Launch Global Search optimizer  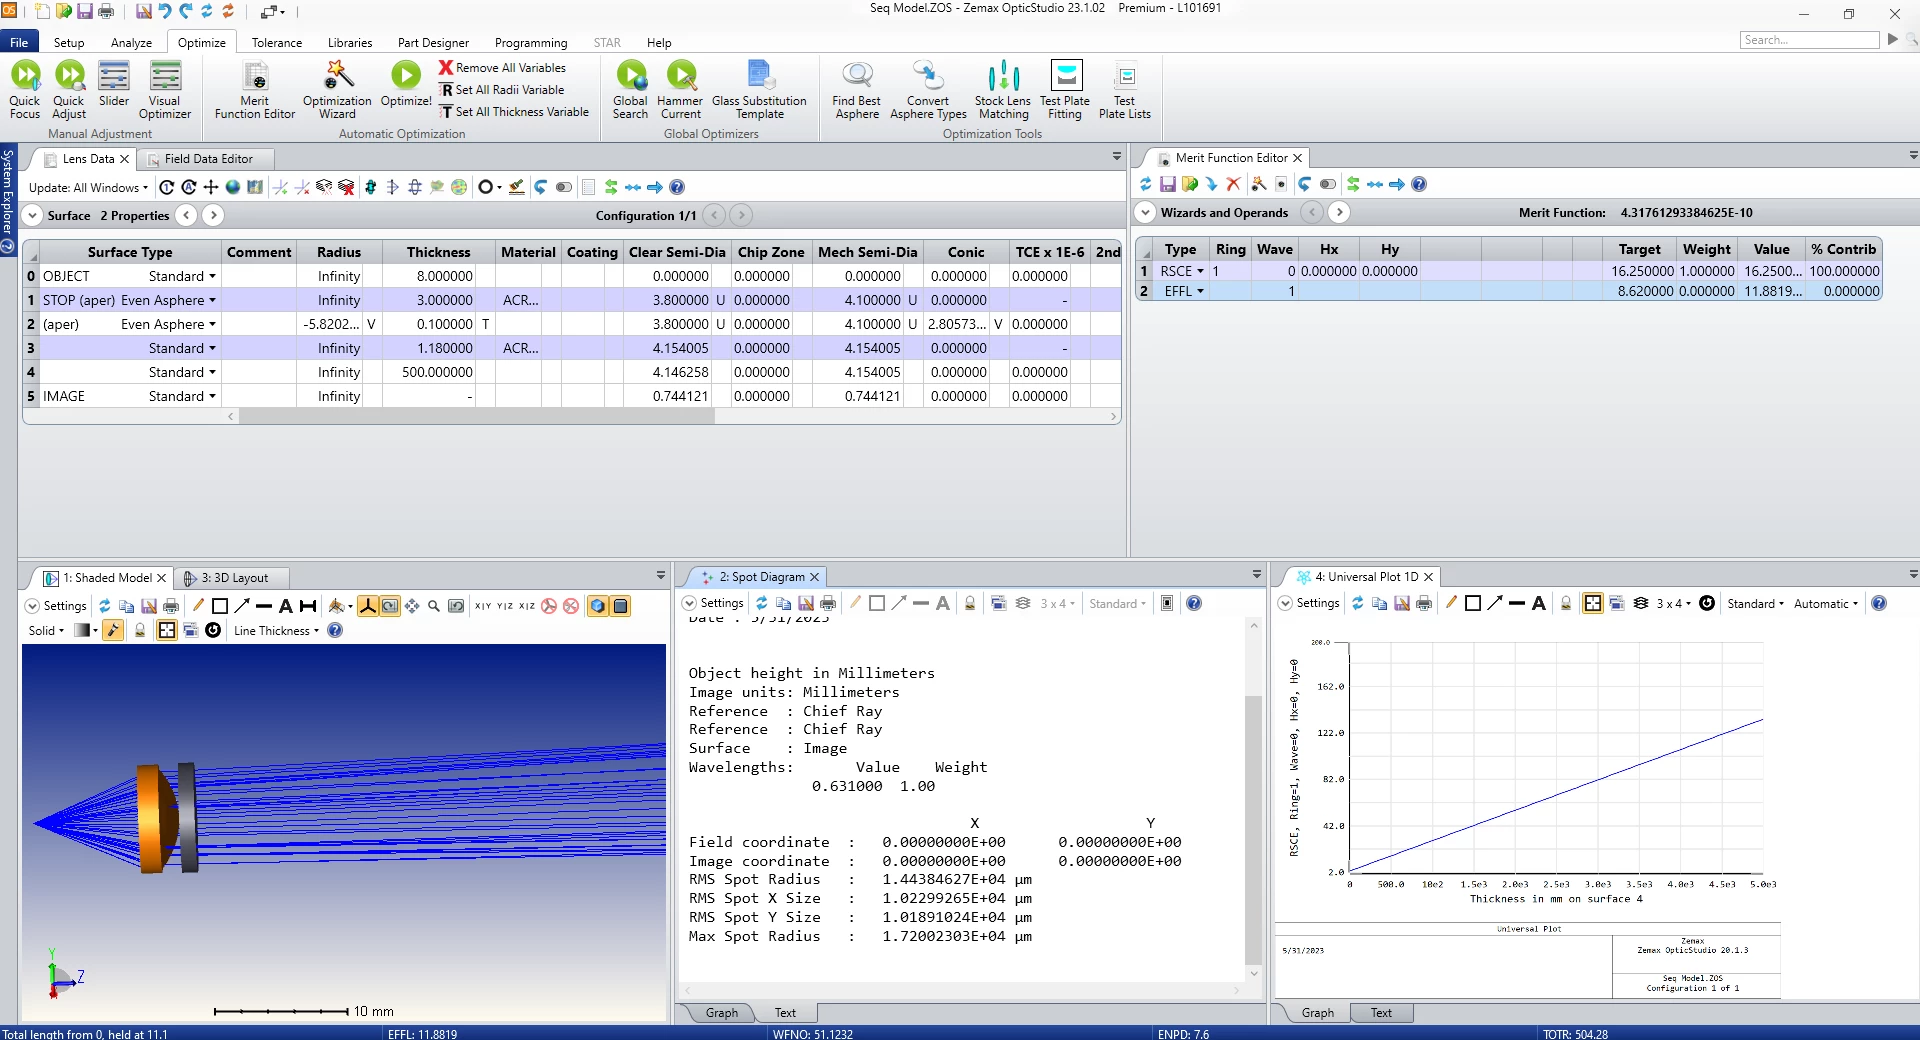coord(631,90)
